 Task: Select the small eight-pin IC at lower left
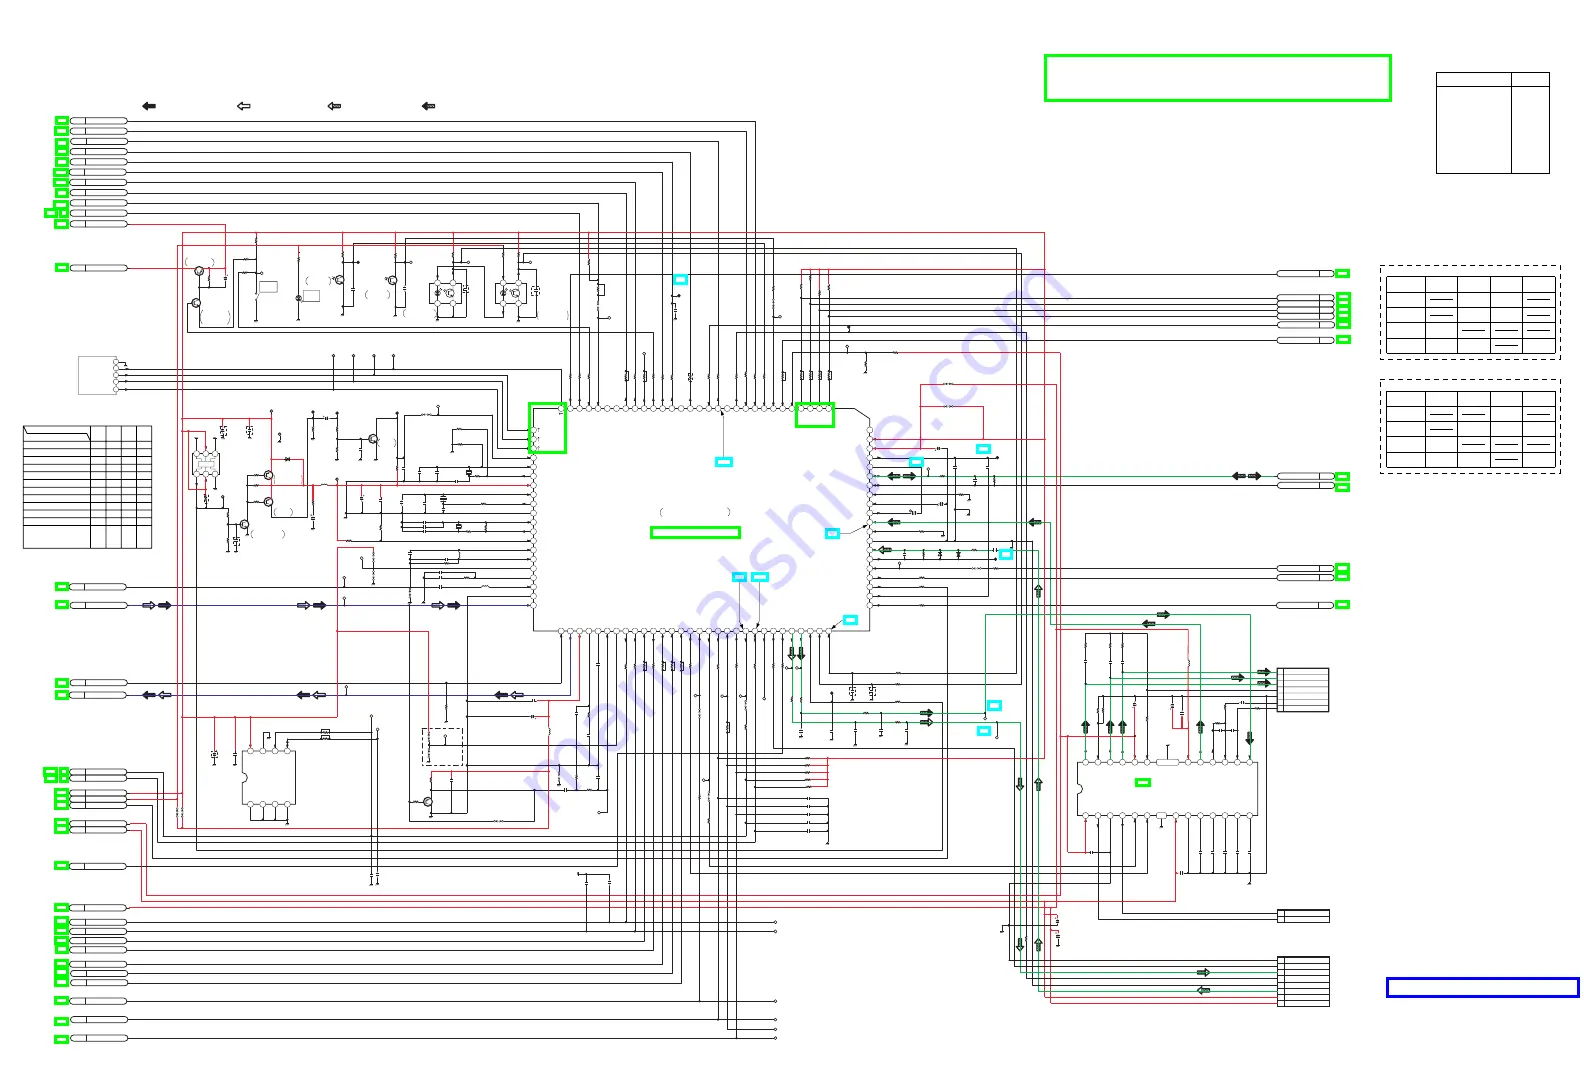click(x=269, y=778)
